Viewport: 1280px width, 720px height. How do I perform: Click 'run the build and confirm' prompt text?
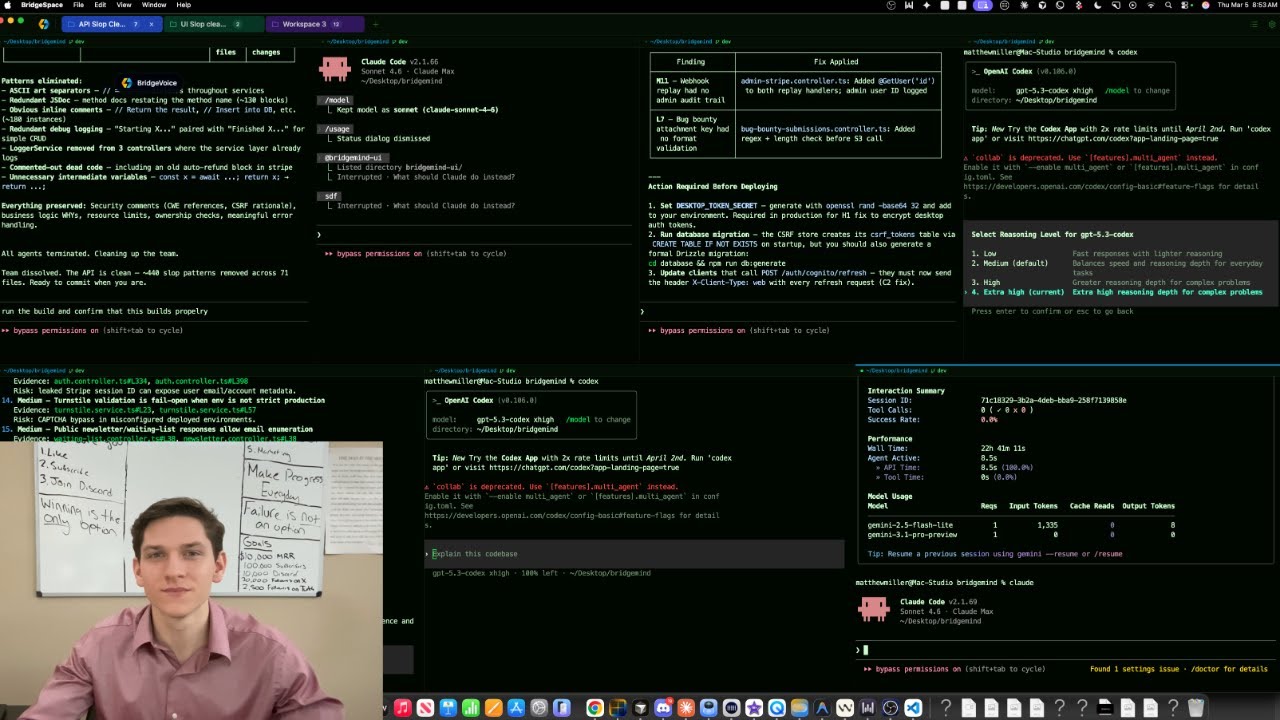(105, 311)
